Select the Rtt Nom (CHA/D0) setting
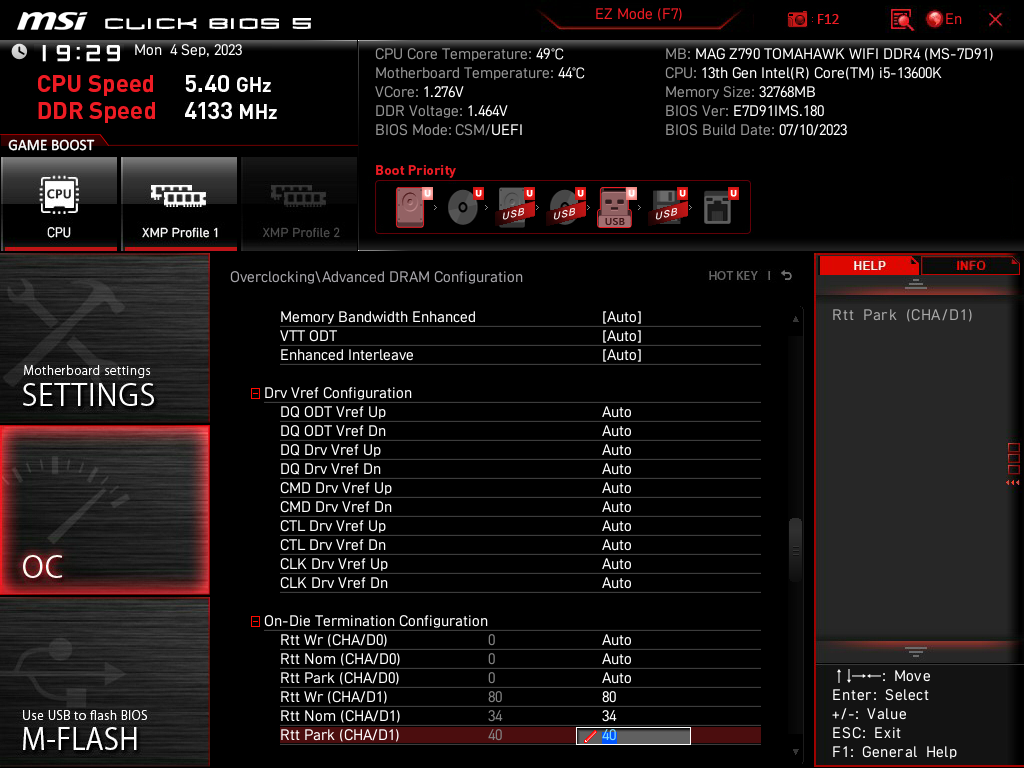The width and height of the screenshot is (1024, 768). click(520, 659)
